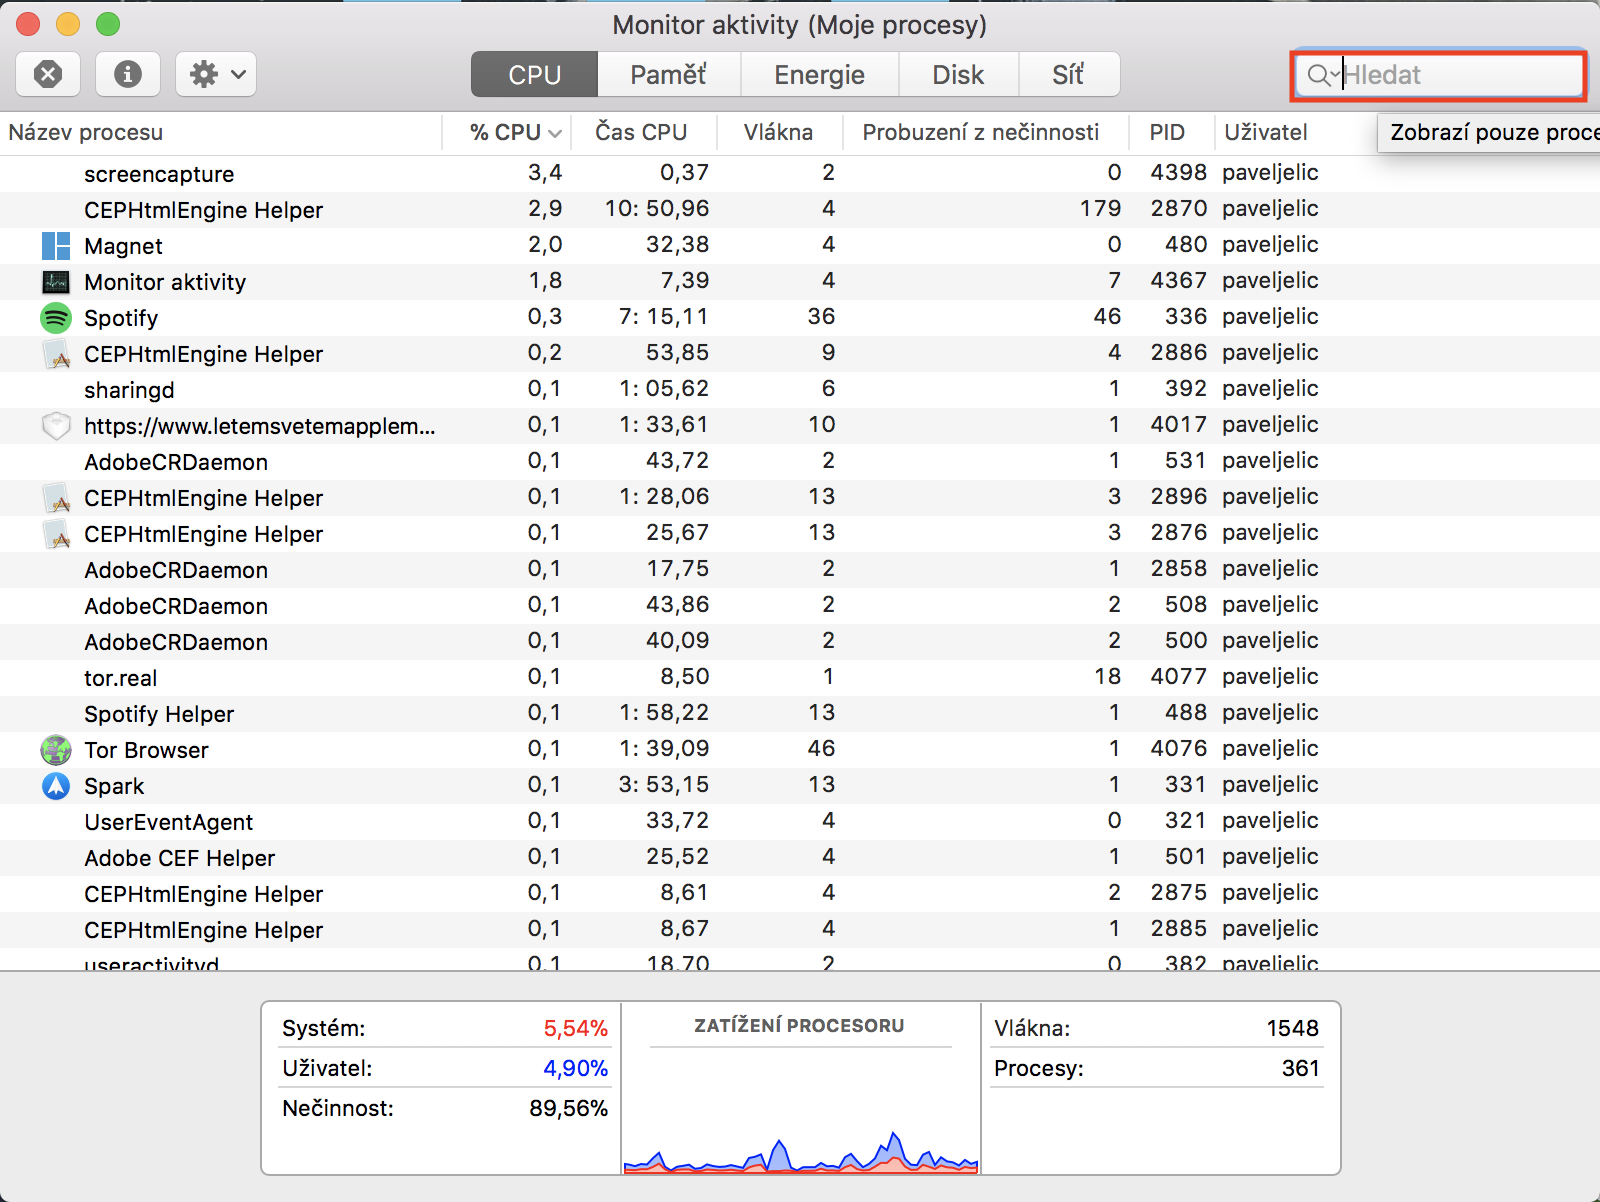
Task: Open the Energie tab
Action: [x=820, y=74]
